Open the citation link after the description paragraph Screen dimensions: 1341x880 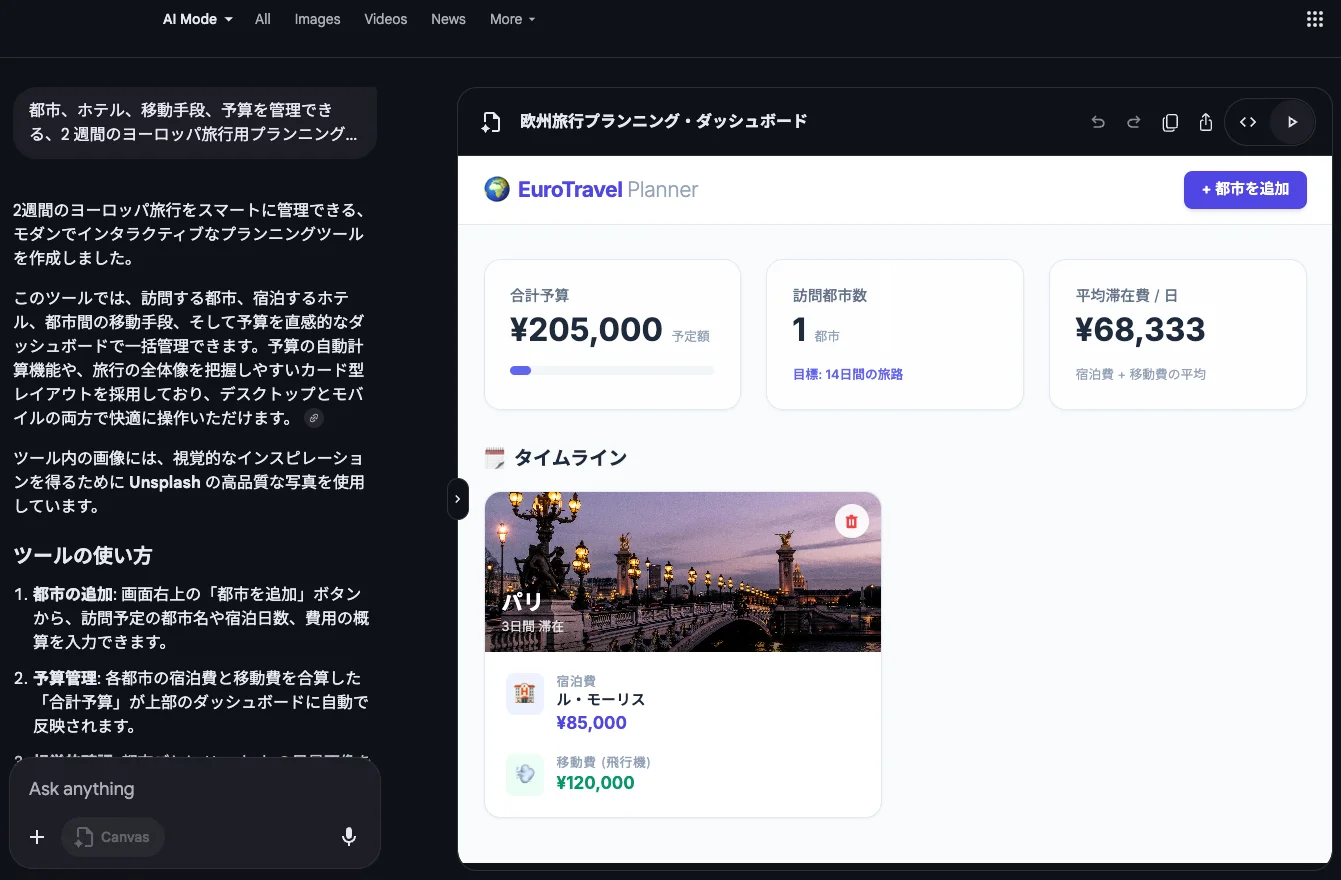coord(314,418)
